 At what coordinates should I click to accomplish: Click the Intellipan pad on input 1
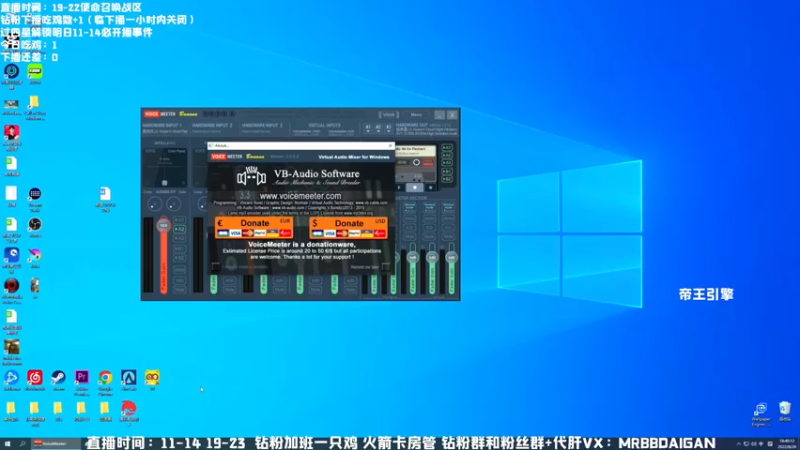pos(165,167)
